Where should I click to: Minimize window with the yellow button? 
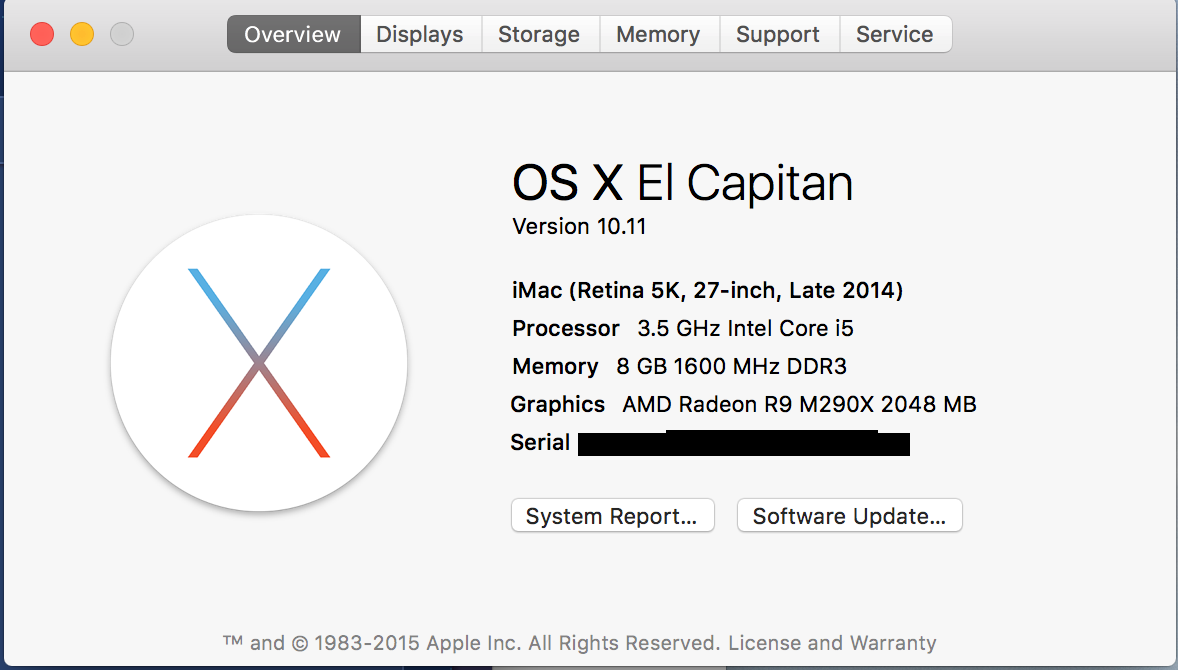tap(82, 35)
